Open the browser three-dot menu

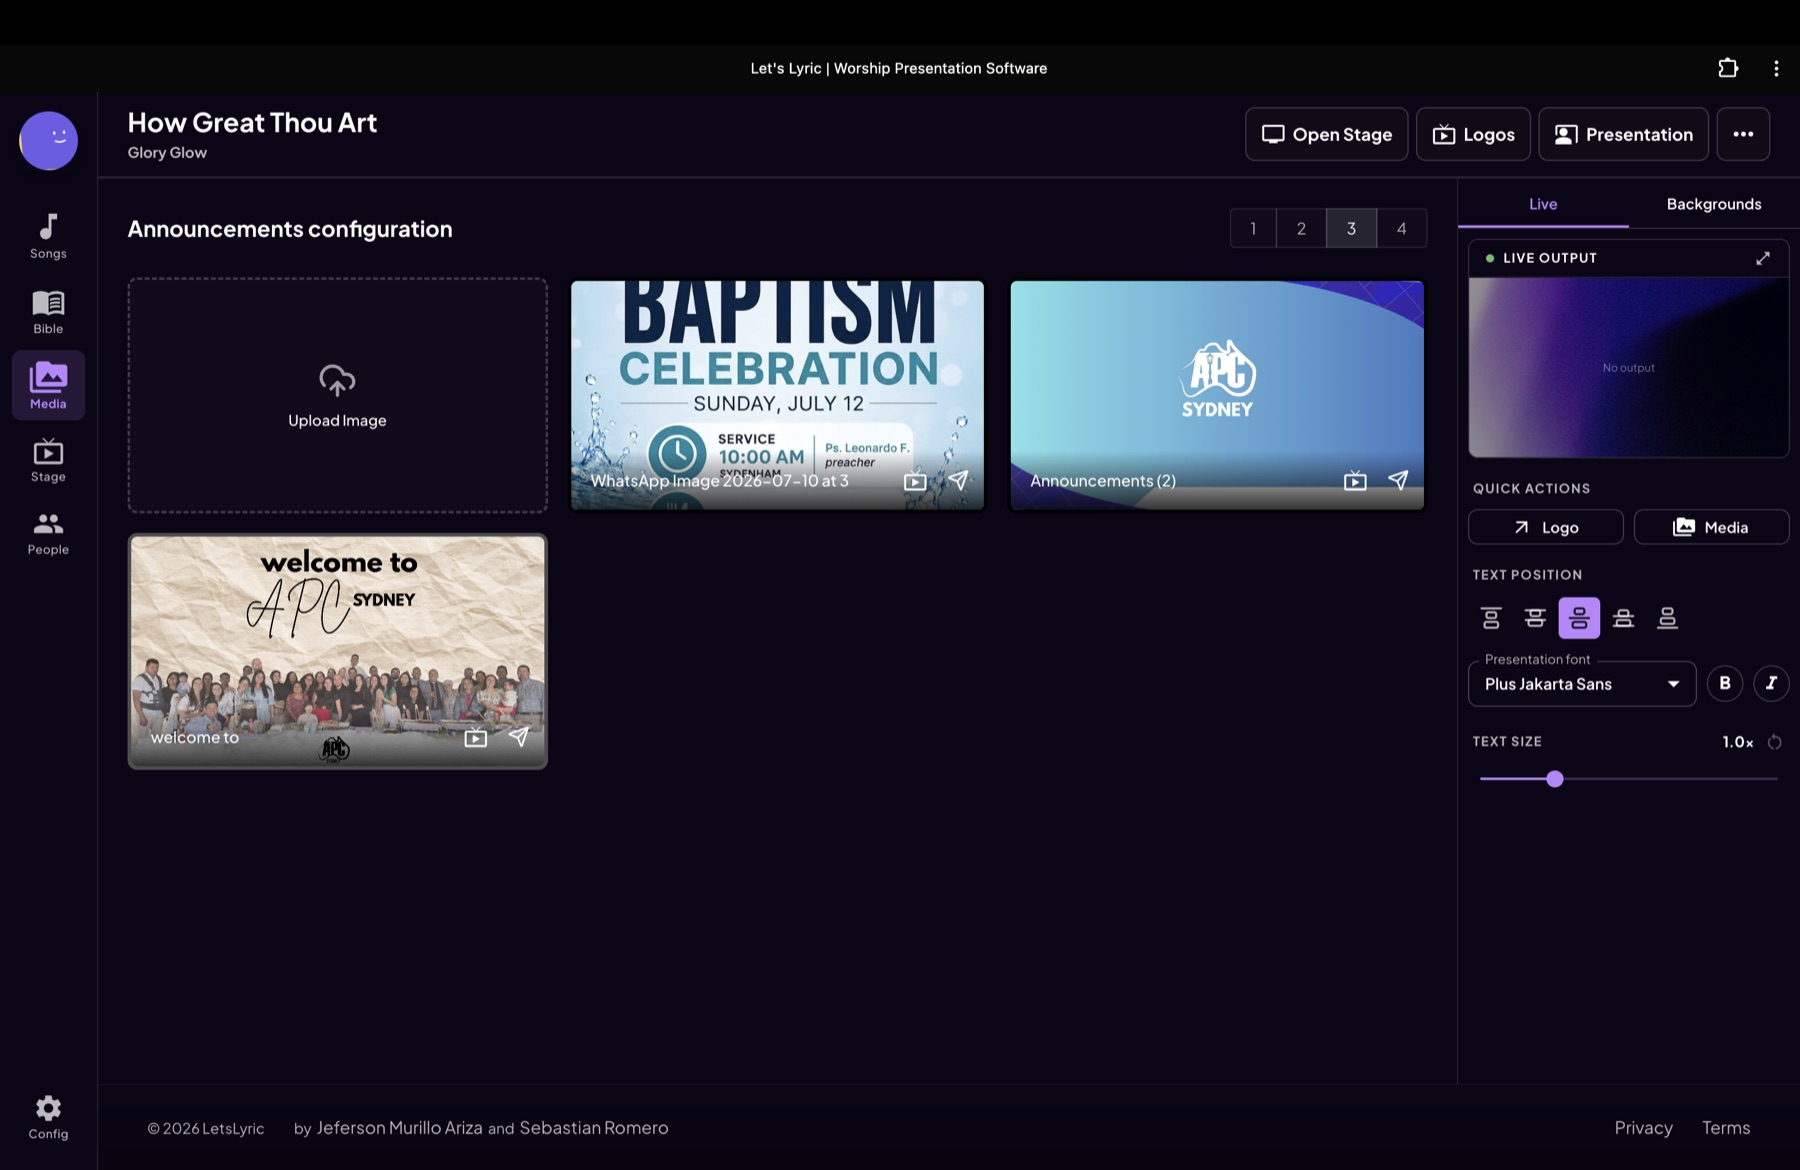(x=1776, y=68)
